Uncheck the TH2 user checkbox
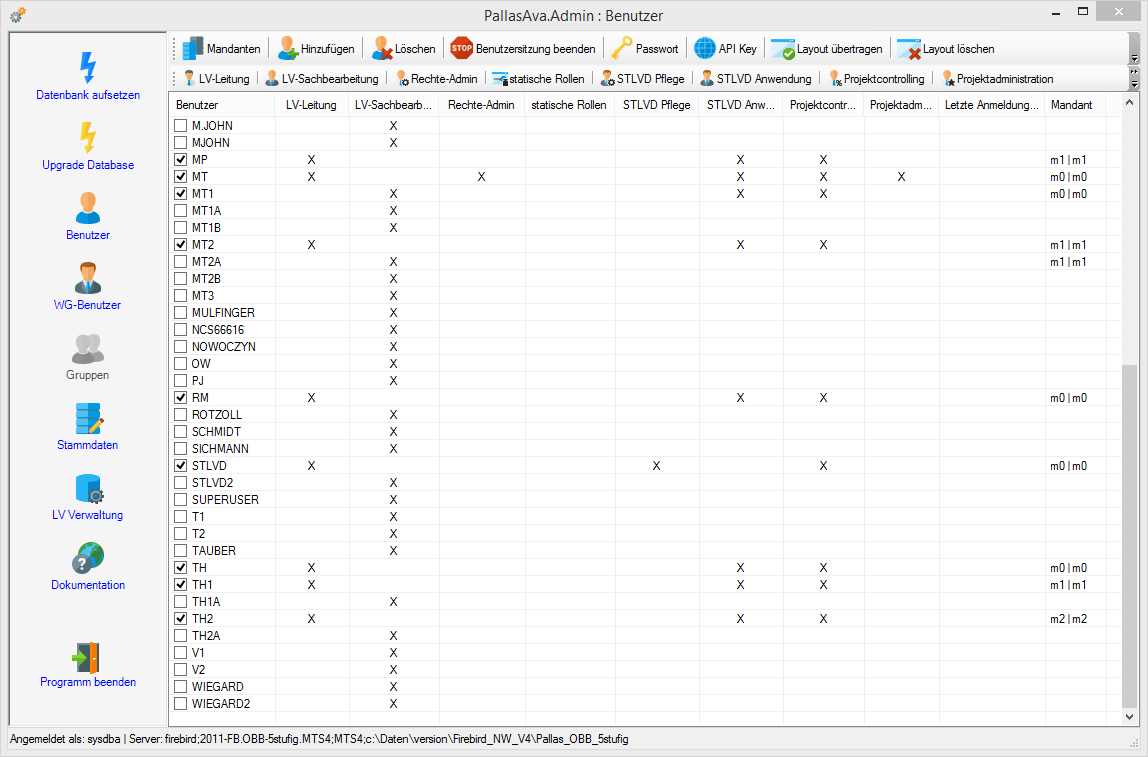The width and height of the screenshot is (1148, 757). pyautogui.click(x=181, y=619)
